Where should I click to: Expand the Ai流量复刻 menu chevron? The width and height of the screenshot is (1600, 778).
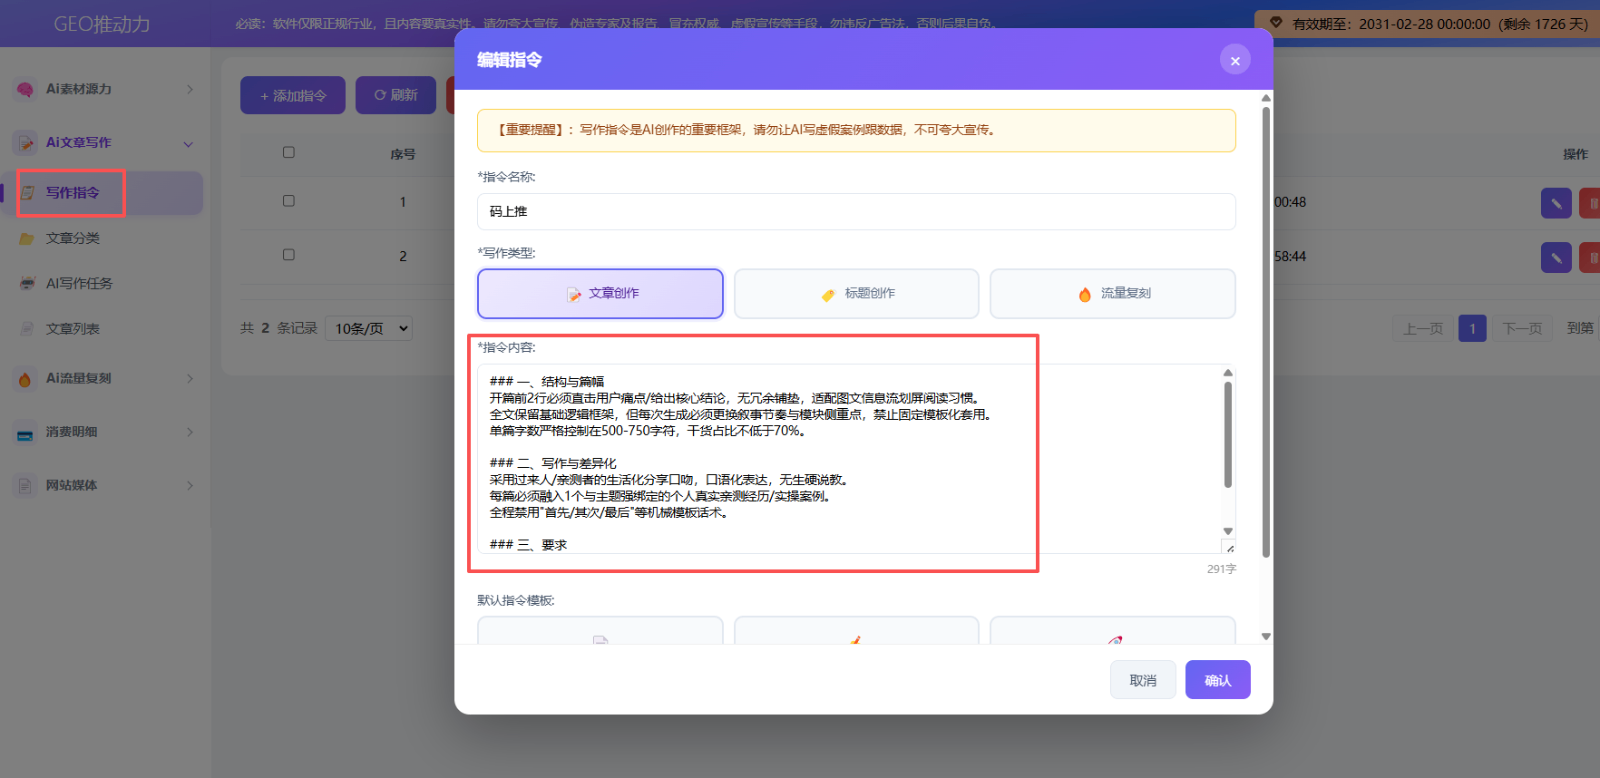189,379
